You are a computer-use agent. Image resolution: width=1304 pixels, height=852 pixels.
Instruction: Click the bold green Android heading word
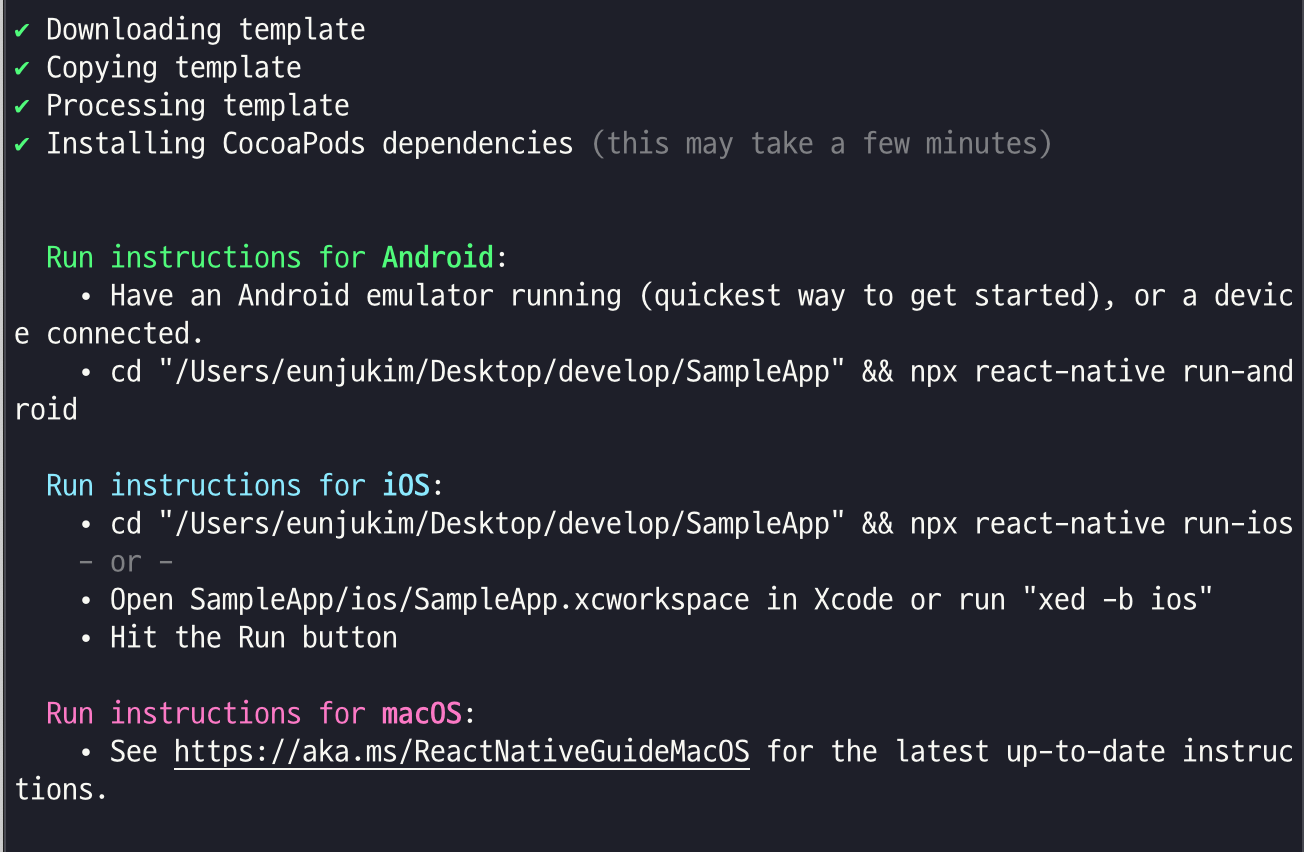(x=437, y=258)
